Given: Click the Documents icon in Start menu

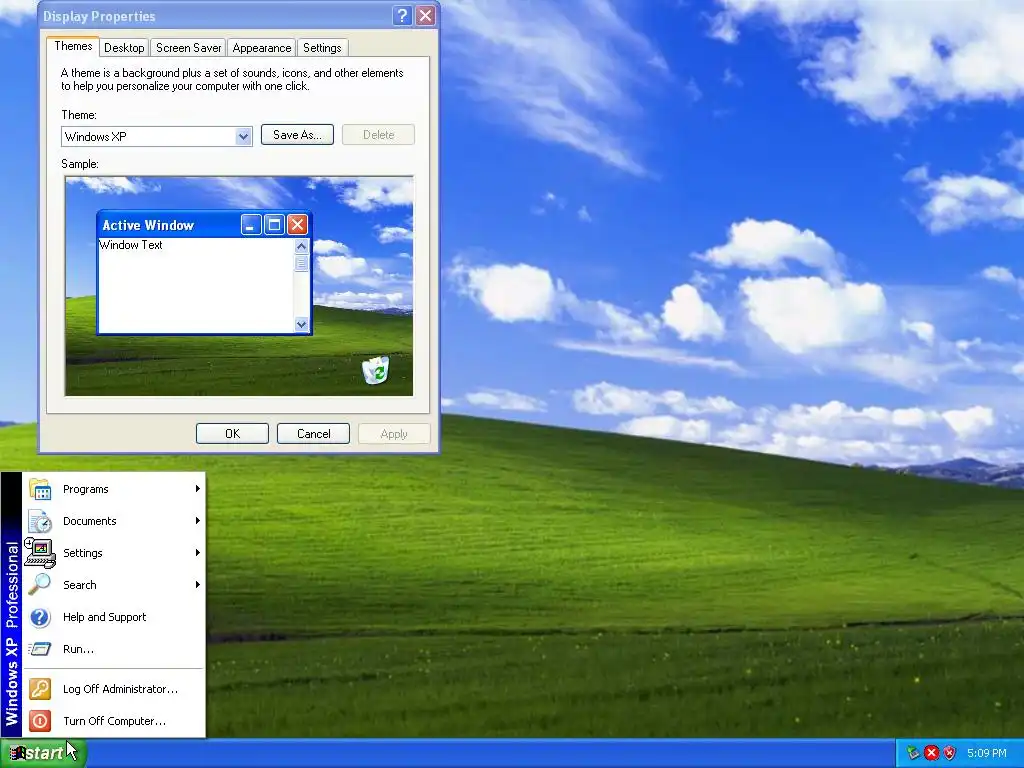Looking at the screenshot, I should pos(40,521).
